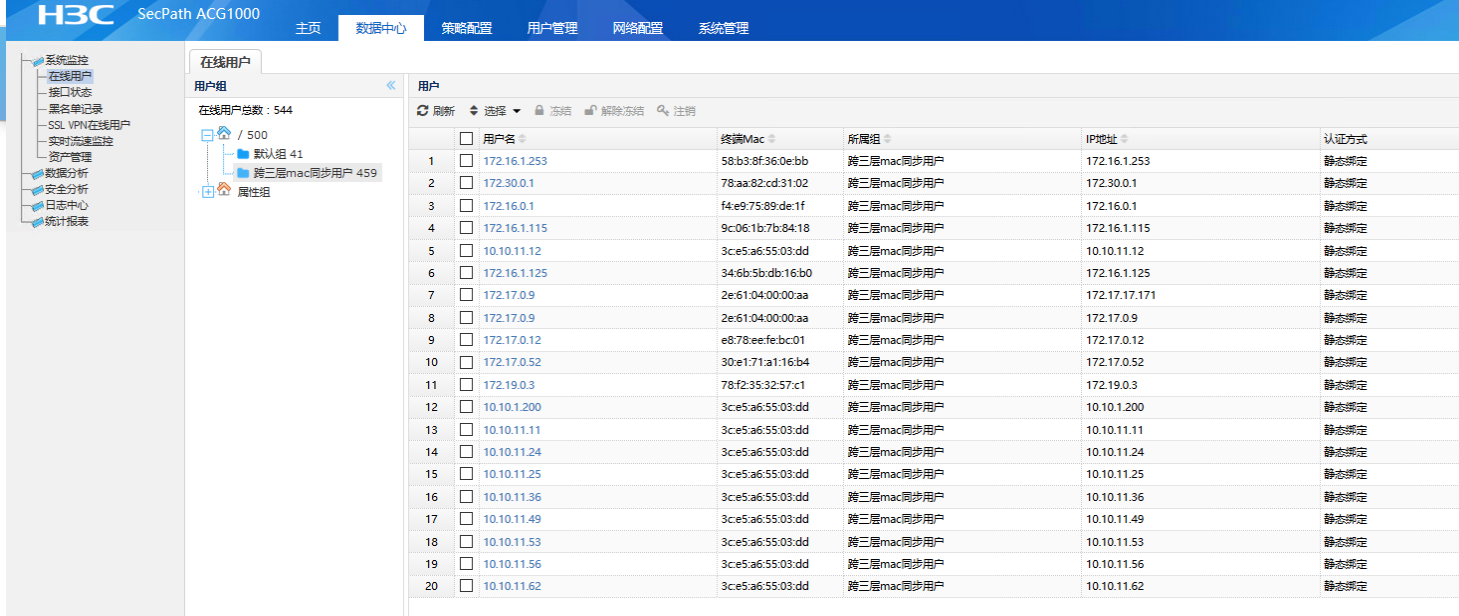Open the 策略配置 tab
The height and width of the screenshot is (616, 1459).
pyautogui.click(x=467, y=28)
